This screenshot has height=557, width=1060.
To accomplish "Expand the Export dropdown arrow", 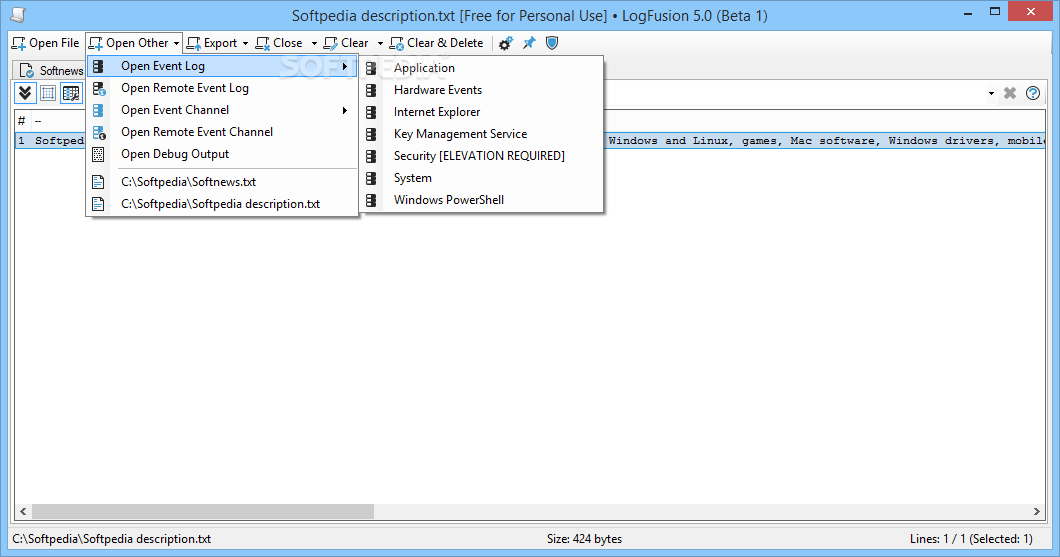I will (245, 43).
